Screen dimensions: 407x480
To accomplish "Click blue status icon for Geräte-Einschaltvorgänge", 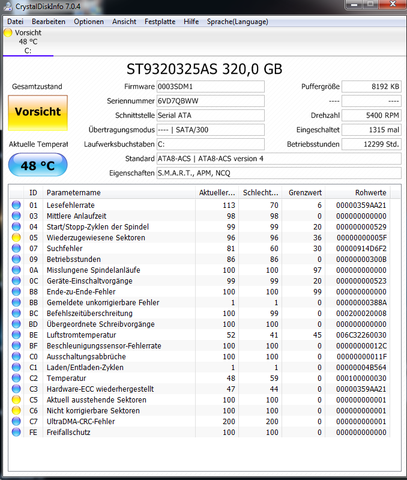I will point(16,281).
